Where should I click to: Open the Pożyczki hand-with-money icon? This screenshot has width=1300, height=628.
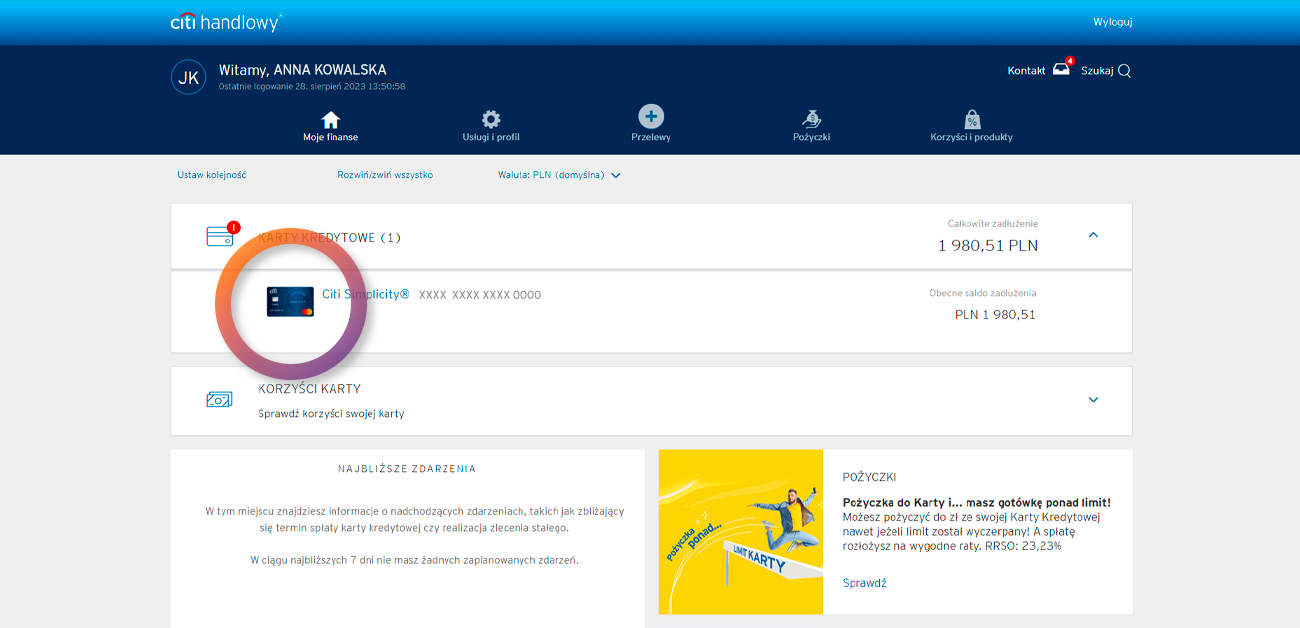click(812, 119)
